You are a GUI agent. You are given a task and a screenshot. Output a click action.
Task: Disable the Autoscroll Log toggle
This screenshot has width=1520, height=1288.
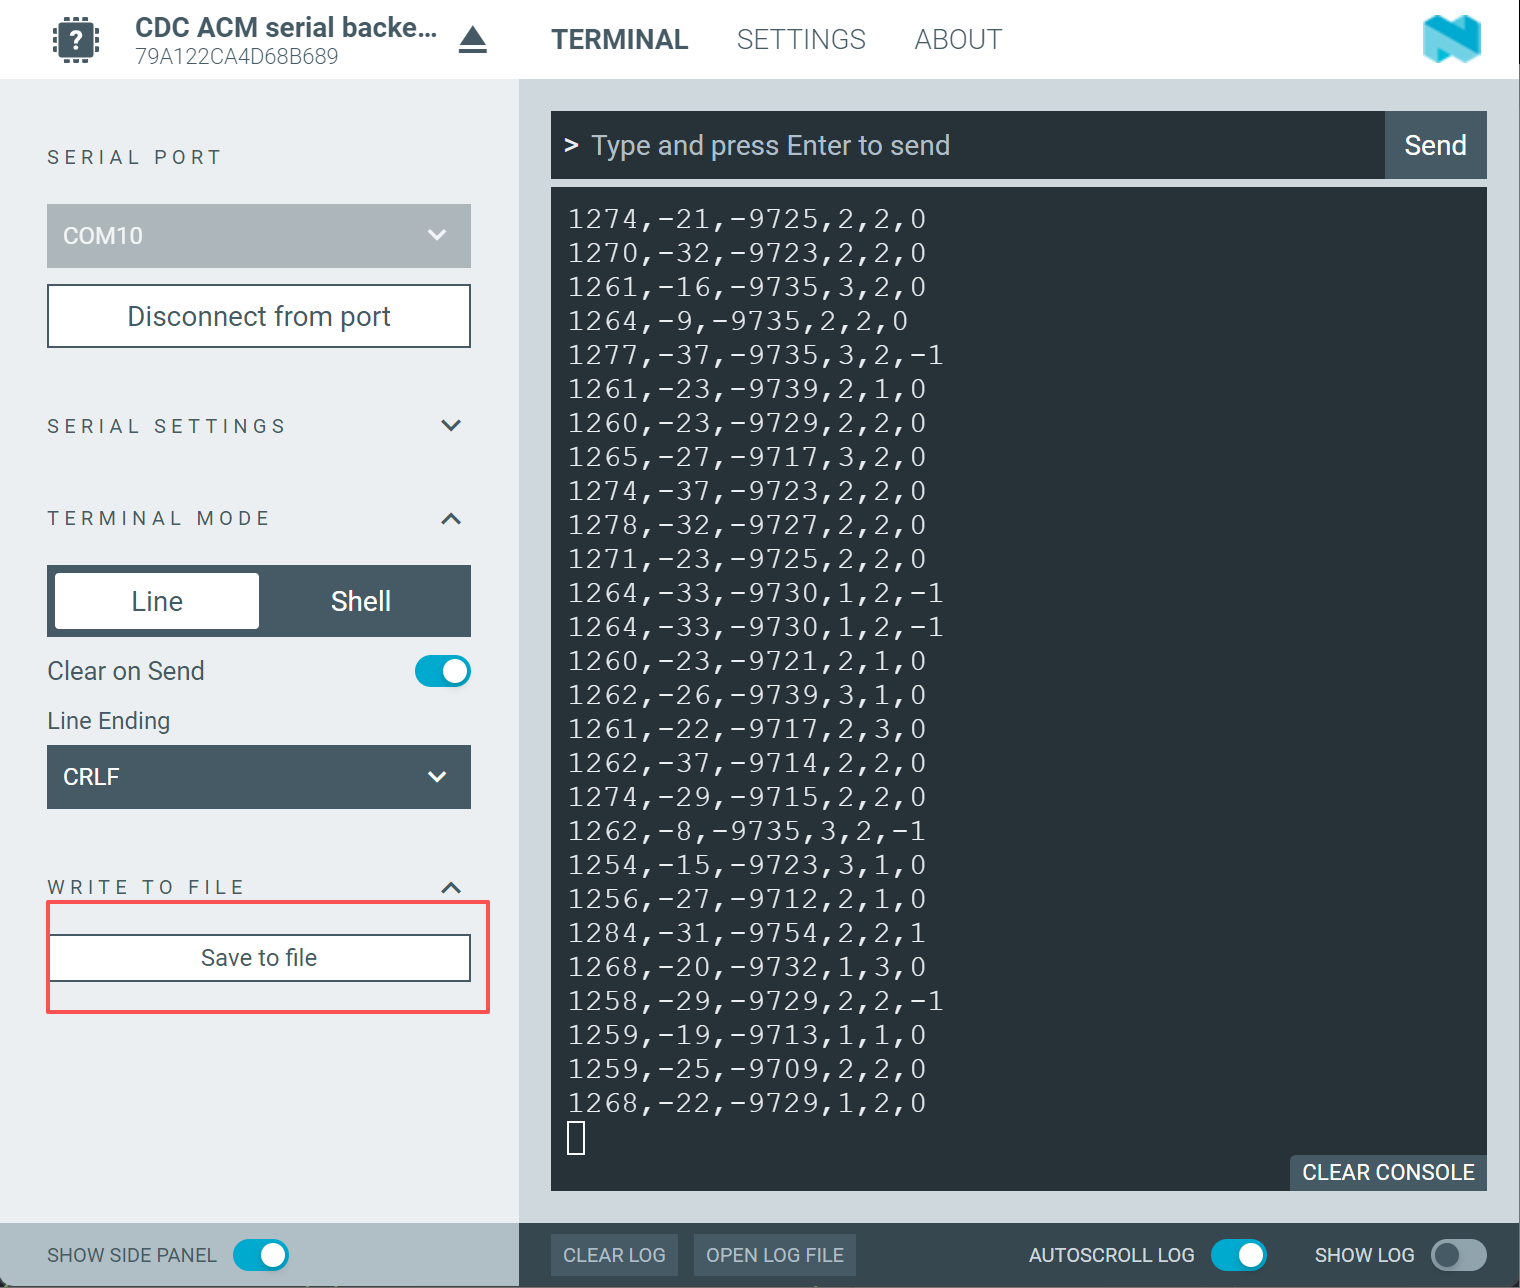[x=1239, y=1255]
